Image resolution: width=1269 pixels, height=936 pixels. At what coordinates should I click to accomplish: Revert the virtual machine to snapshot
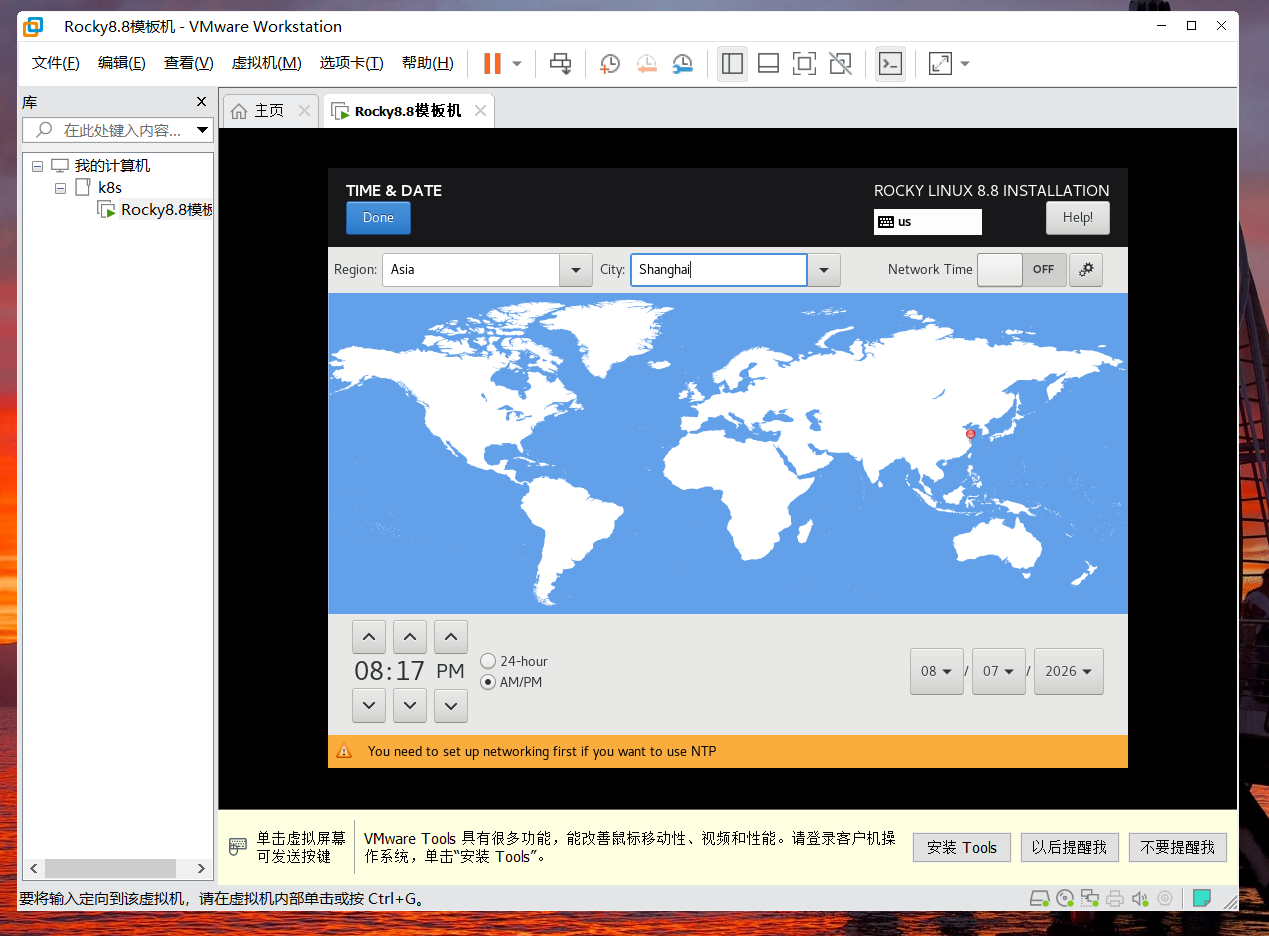(646, 64)
